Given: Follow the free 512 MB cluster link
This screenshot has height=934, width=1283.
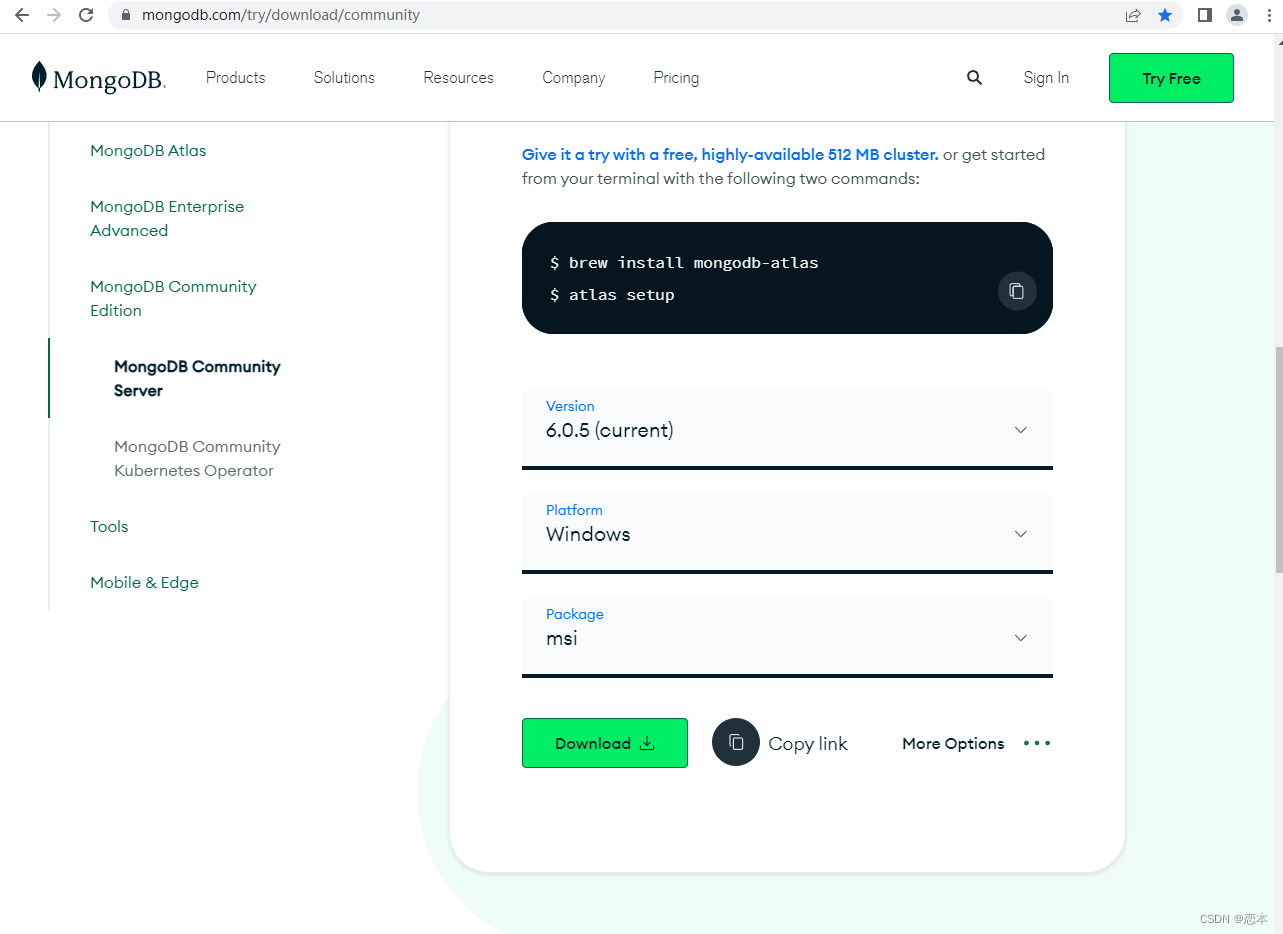Looking at the screenshot, I should click(x=730, y=155).
